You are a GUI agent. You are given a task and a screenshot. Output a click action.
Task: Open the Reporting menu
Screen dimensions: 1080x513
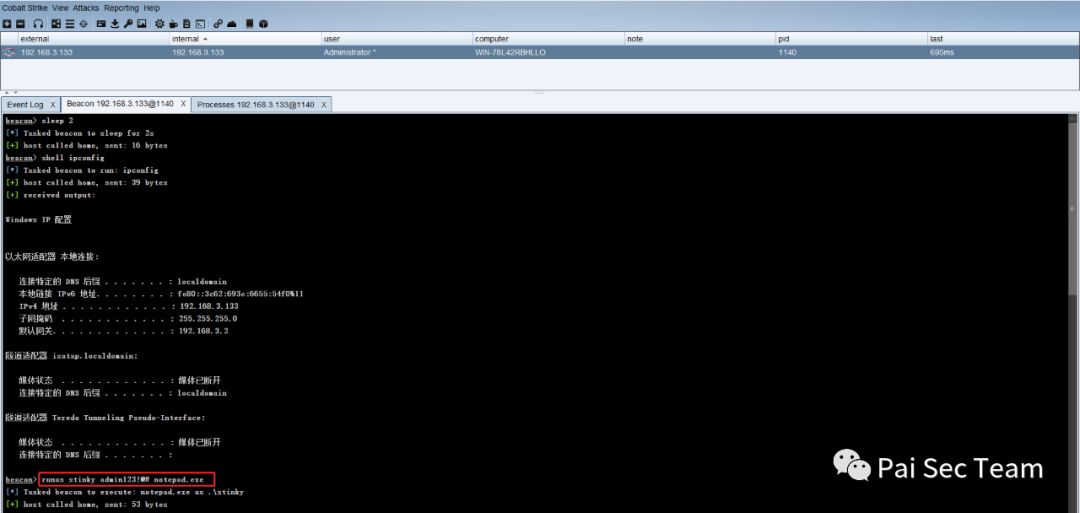pyautogui.click(x=121, y=8)
